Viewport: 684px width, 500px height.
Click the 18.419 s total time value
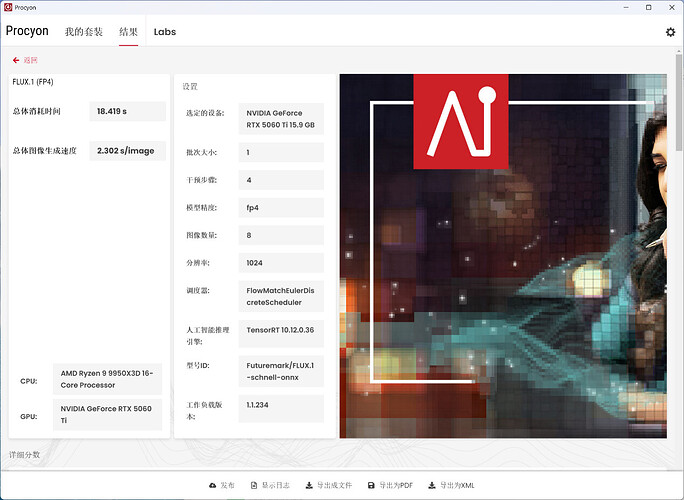coord(127,112)
